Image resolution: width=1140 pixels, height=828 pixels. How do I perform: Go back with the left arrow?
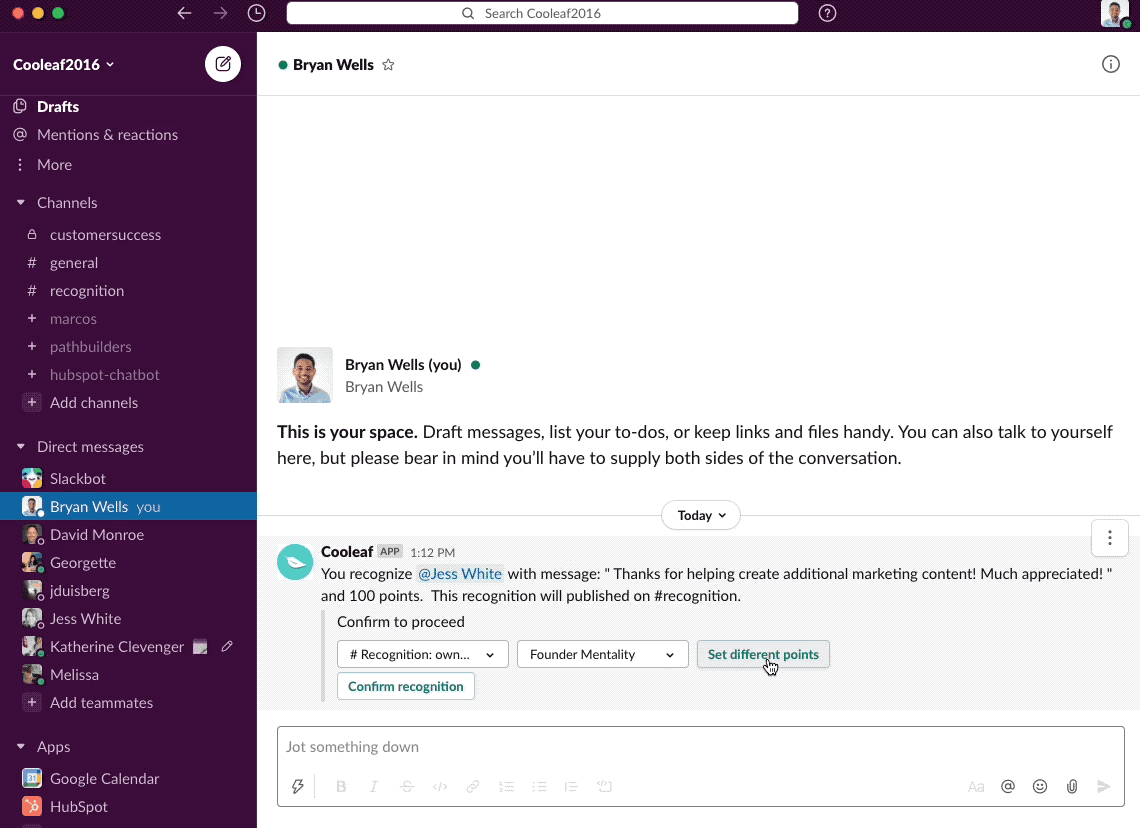click(x=185, y=13)
